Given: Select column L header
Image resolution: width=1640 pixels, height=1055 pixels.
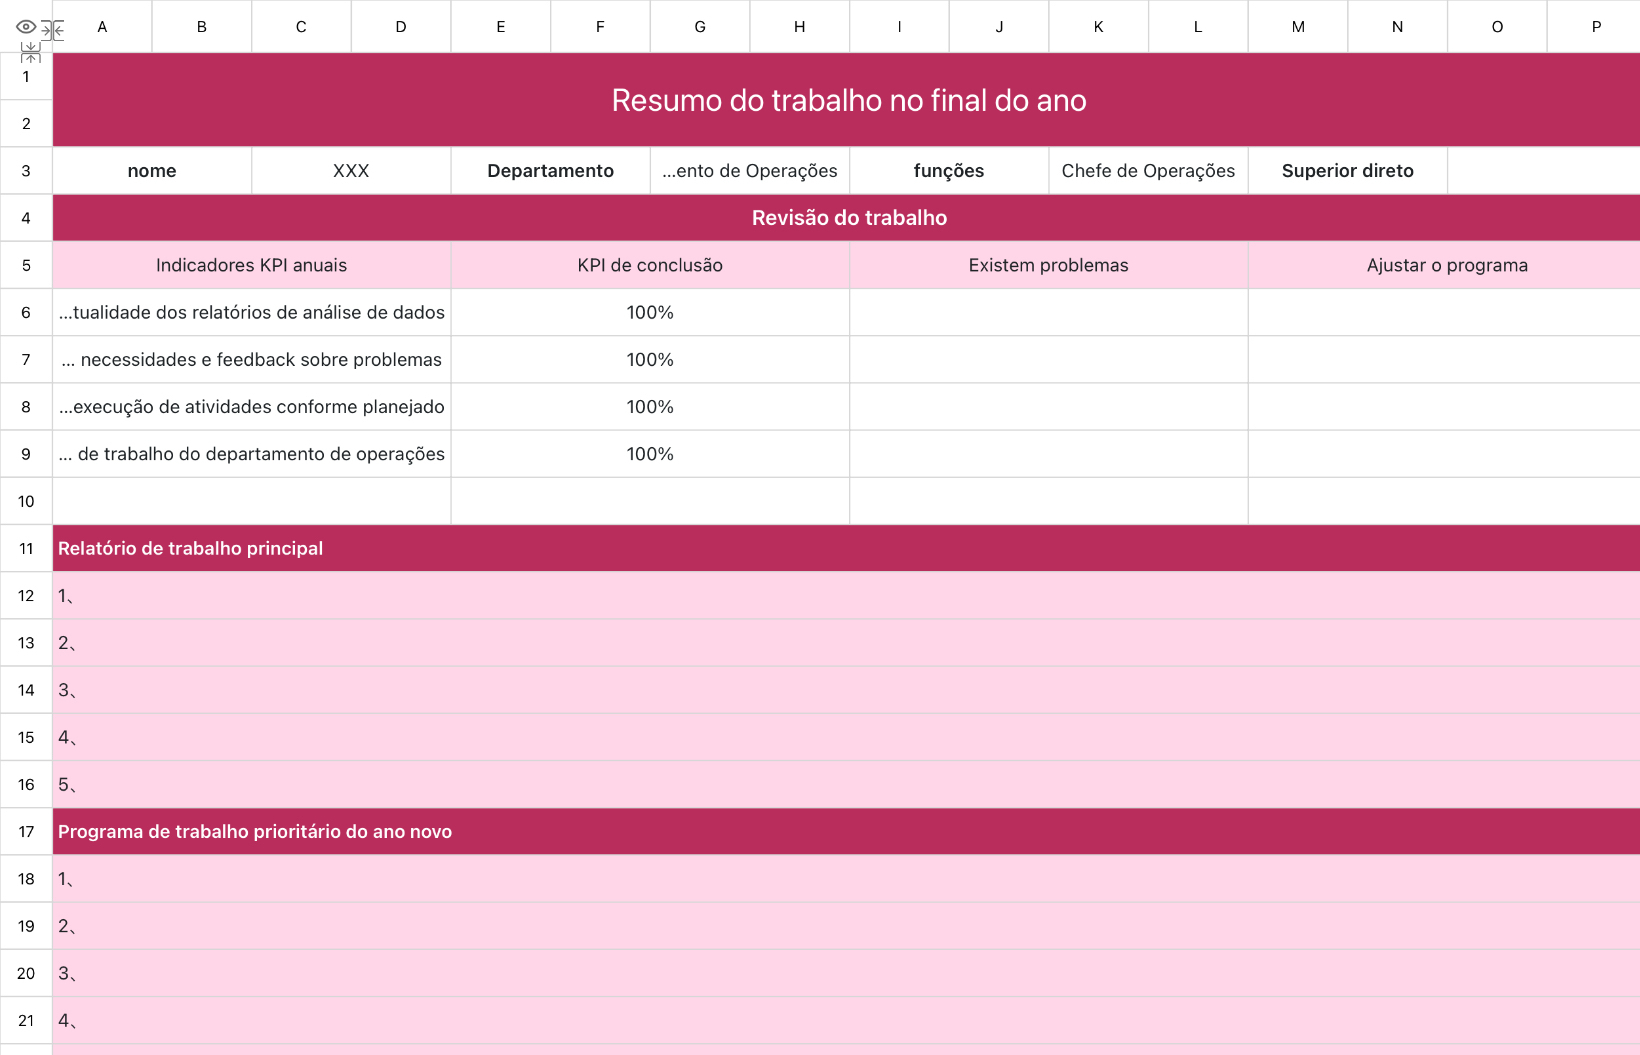Looking at the screenshot, I should tap(1198, 27).
